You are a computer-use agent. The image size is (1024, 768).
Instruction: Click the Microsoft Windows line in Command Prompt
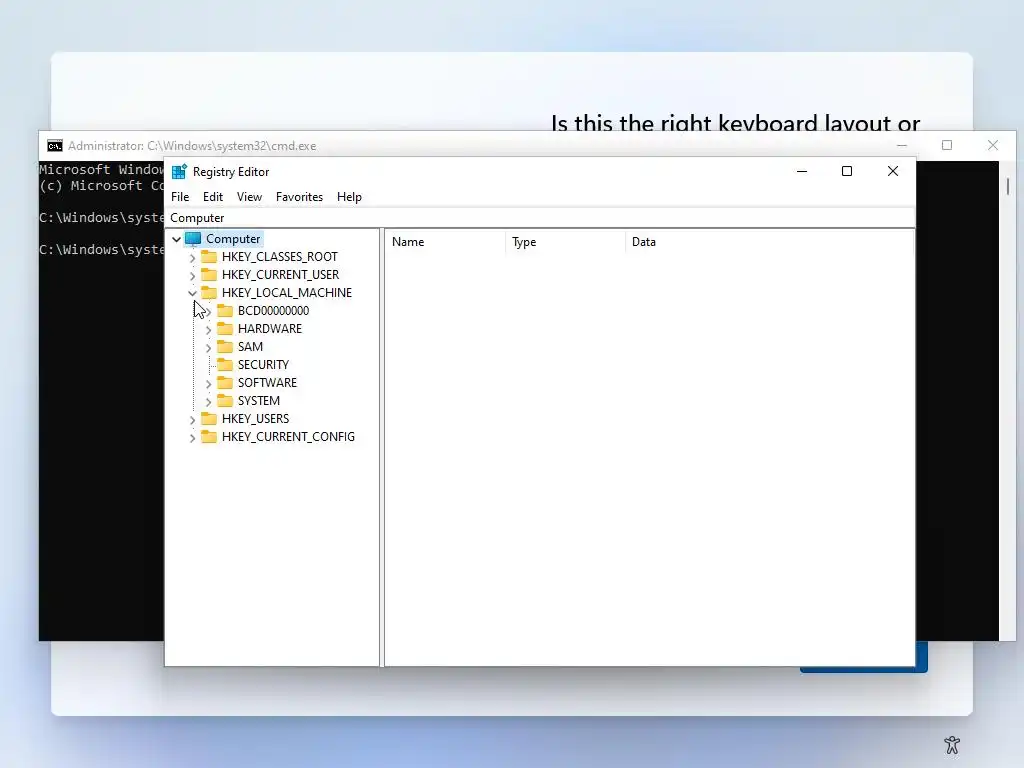[x=101, y=169]
